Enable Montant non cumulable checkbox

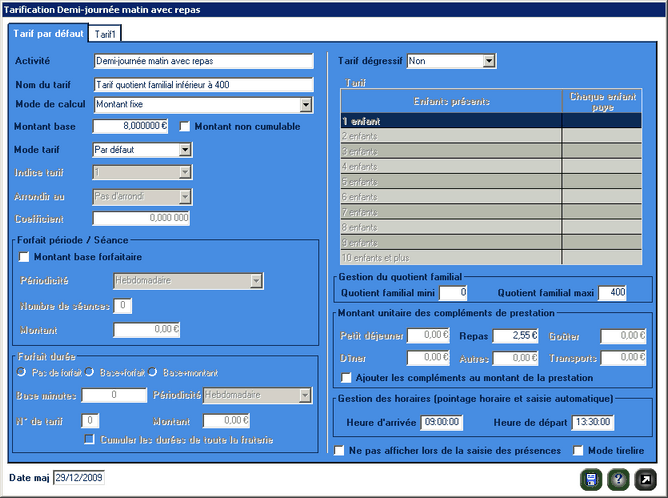[185, 126]
